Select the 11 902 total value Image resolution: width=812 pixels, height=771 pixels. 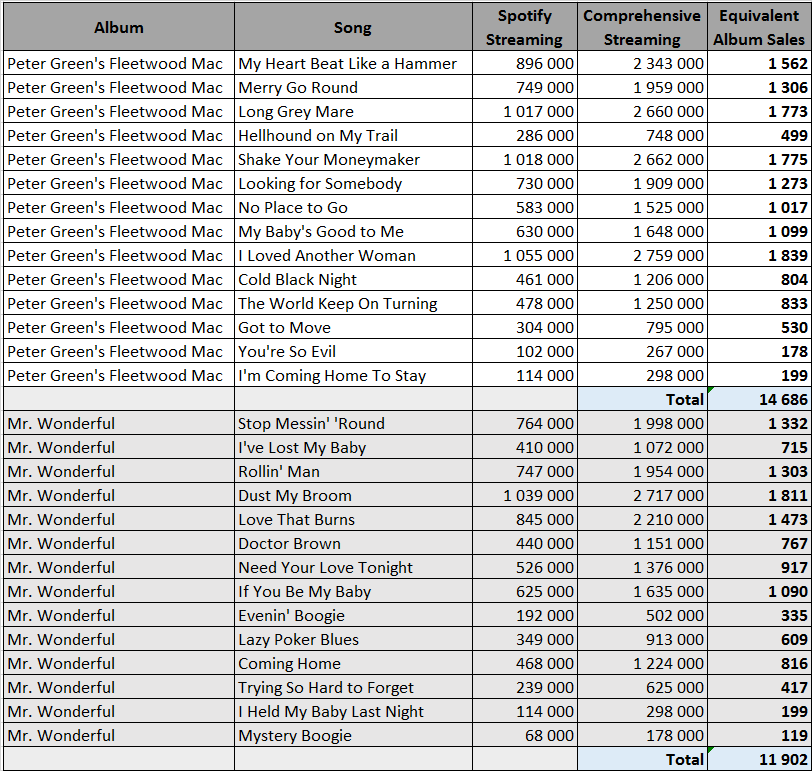pos(759,759)
